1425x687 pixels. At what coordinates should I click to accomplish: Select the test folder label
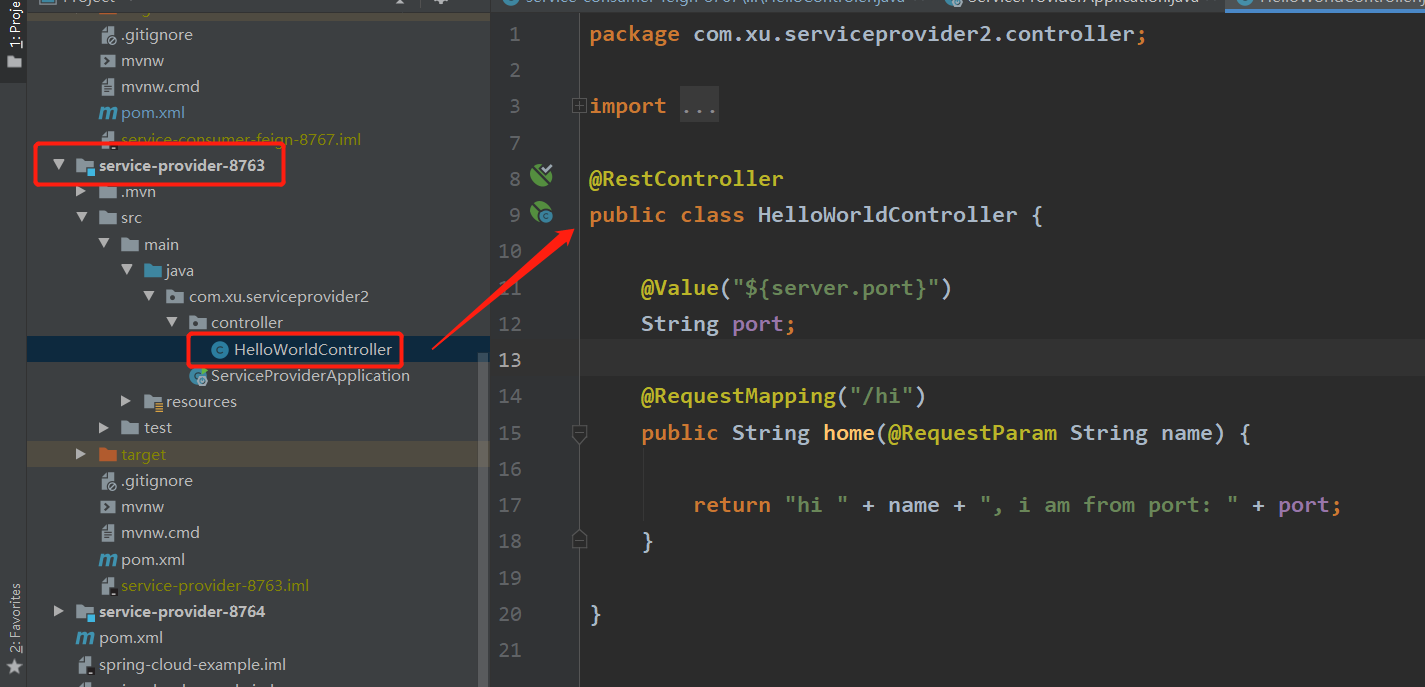click(158, 428)
